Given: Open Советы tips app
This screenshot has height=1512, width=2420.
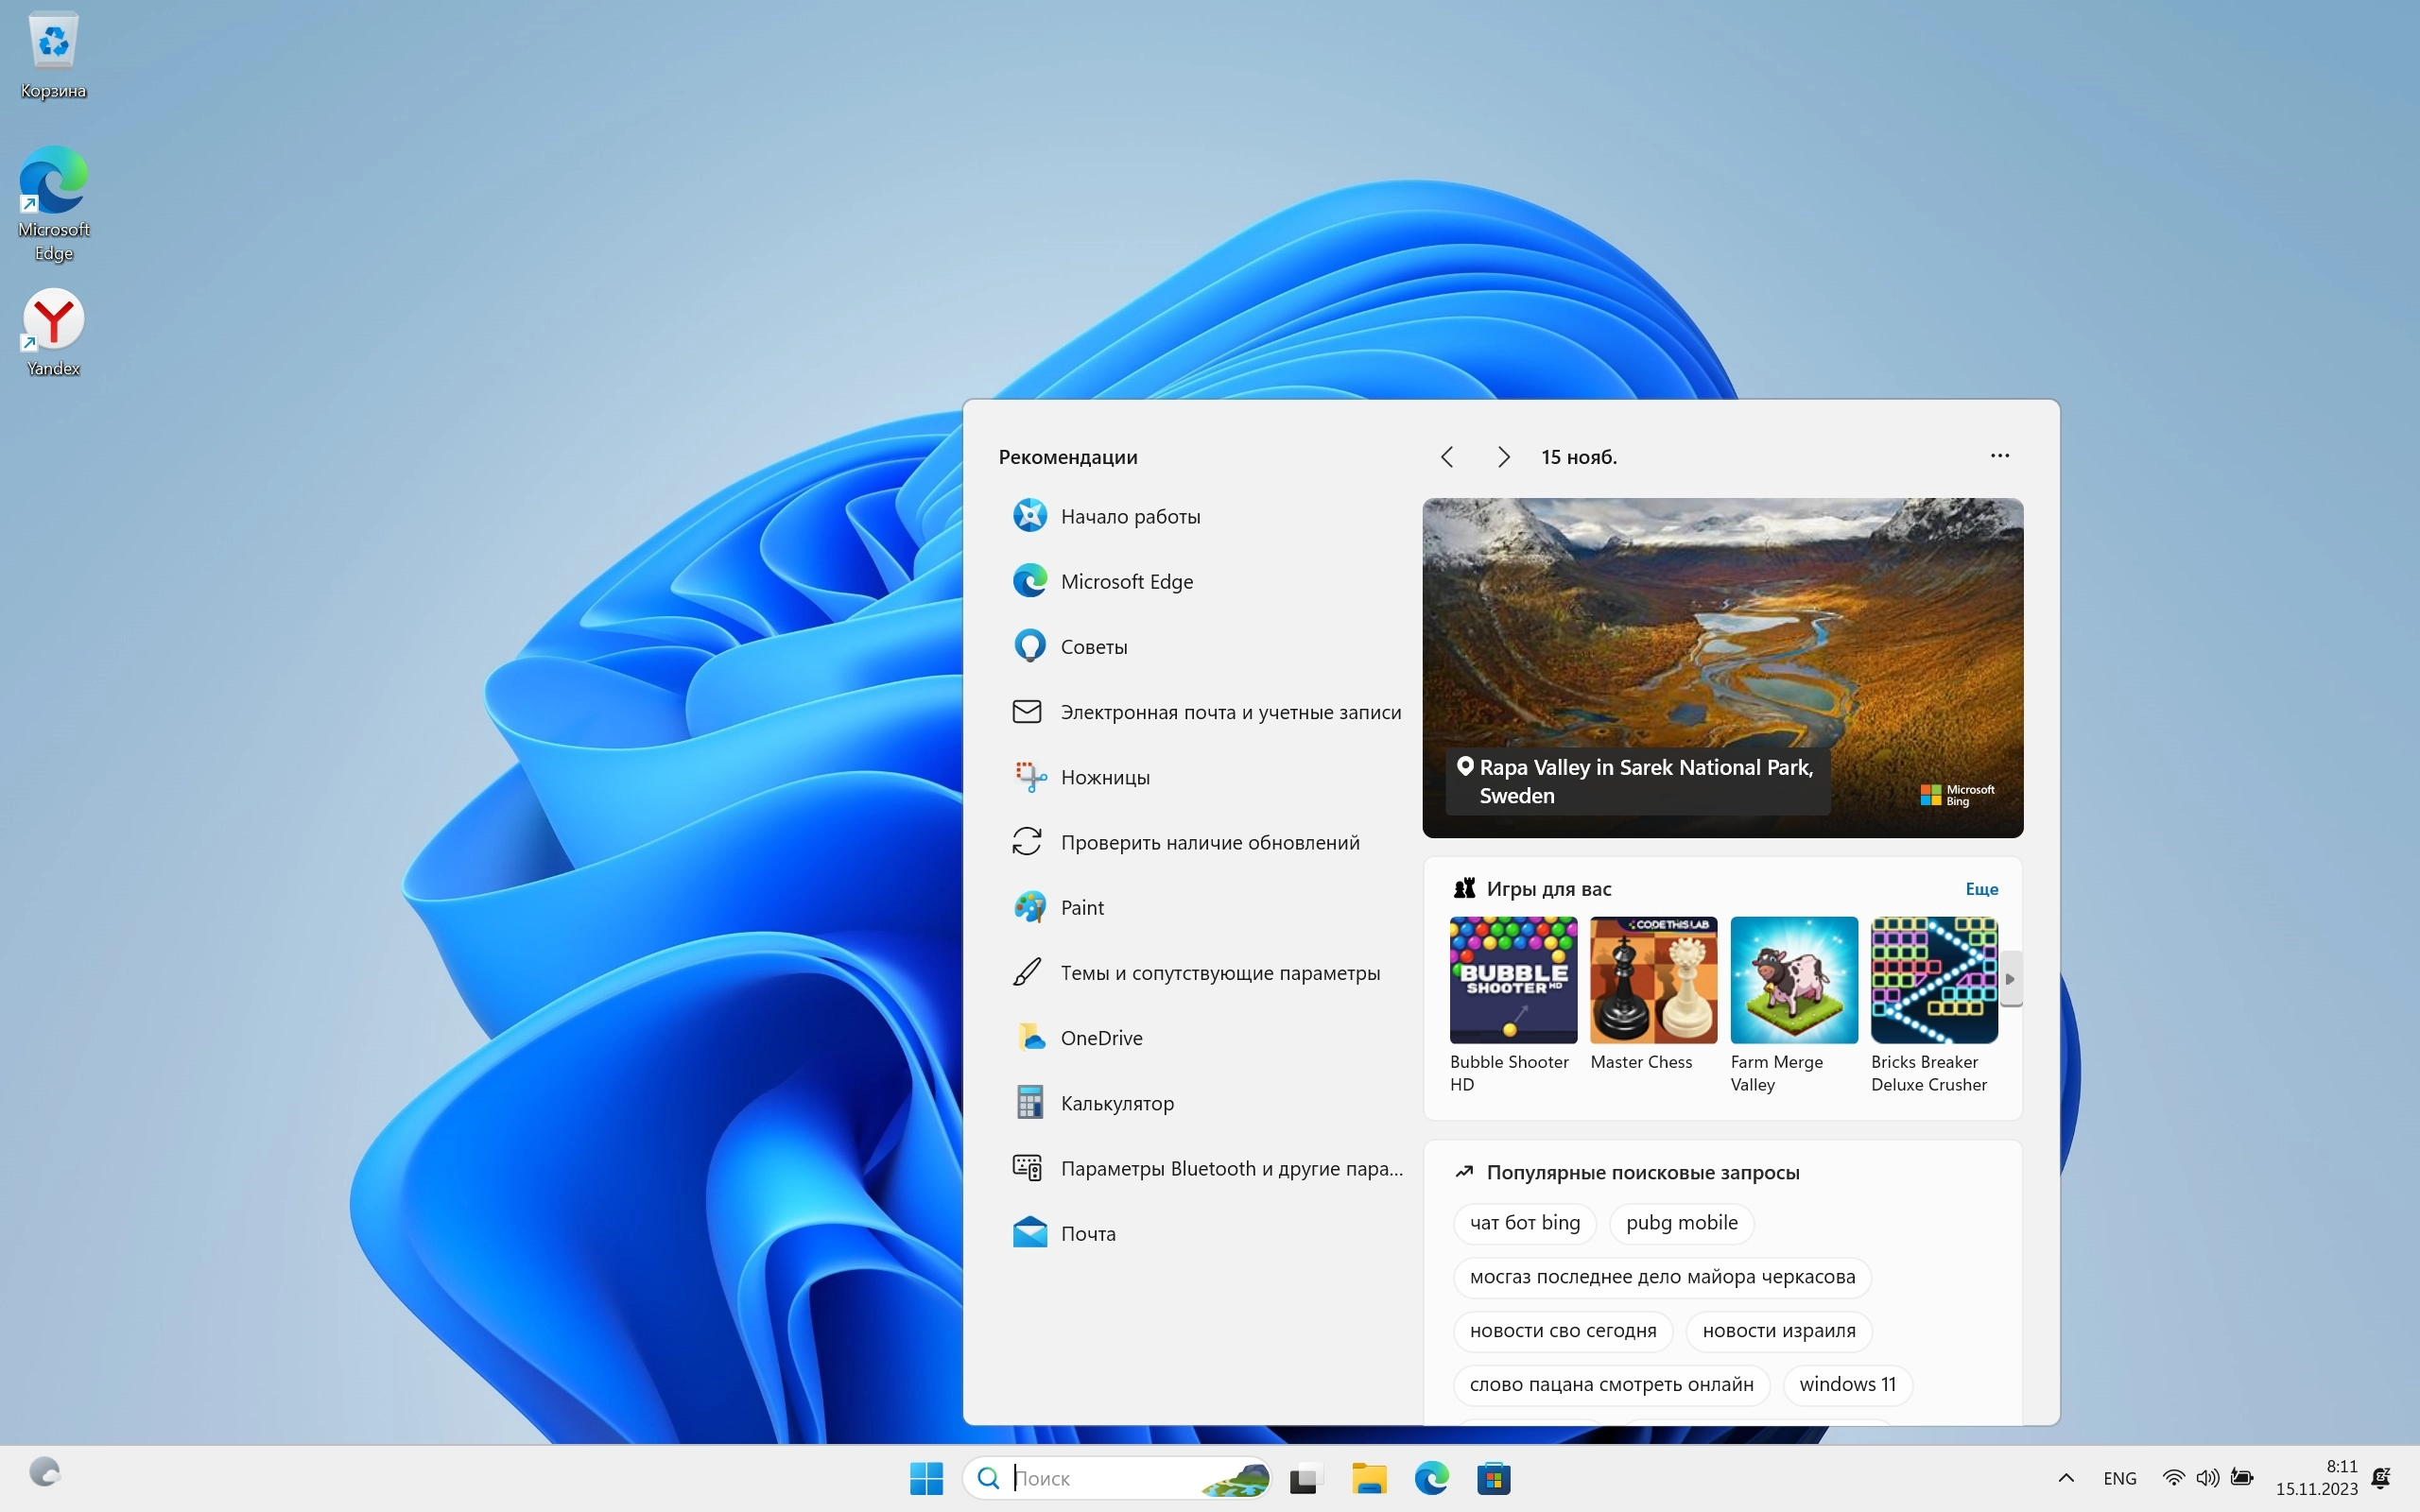Looking at the screenshot, I should 1093,647.
